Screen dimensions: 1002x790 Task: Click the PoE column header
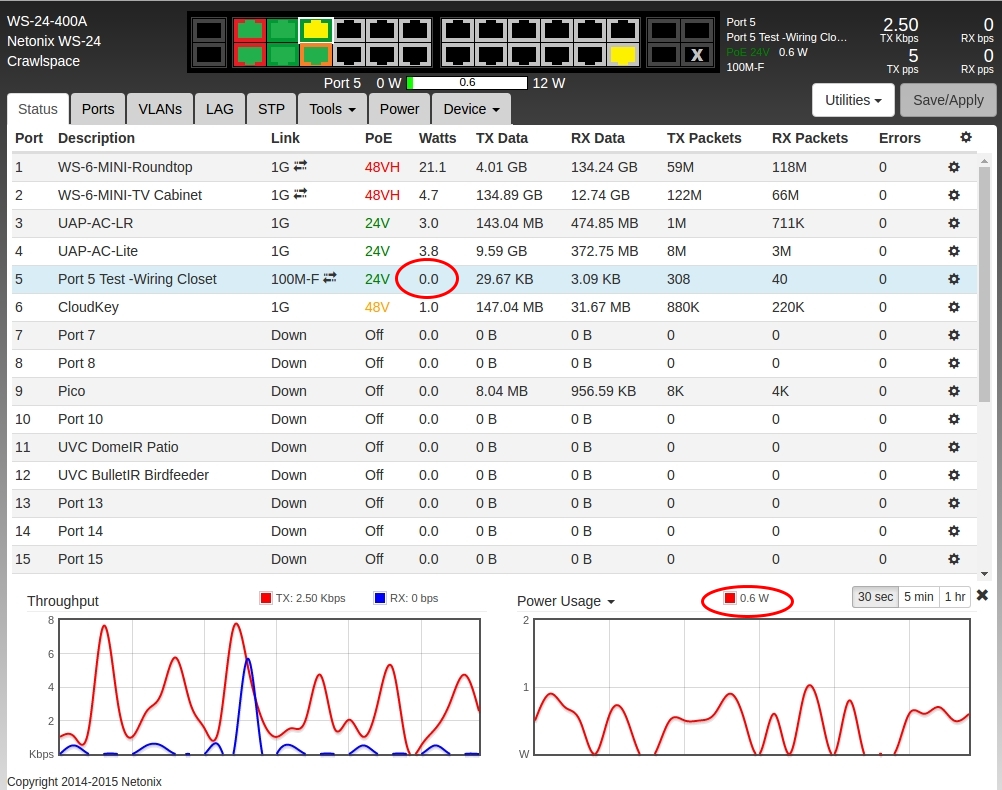[378, 138]
